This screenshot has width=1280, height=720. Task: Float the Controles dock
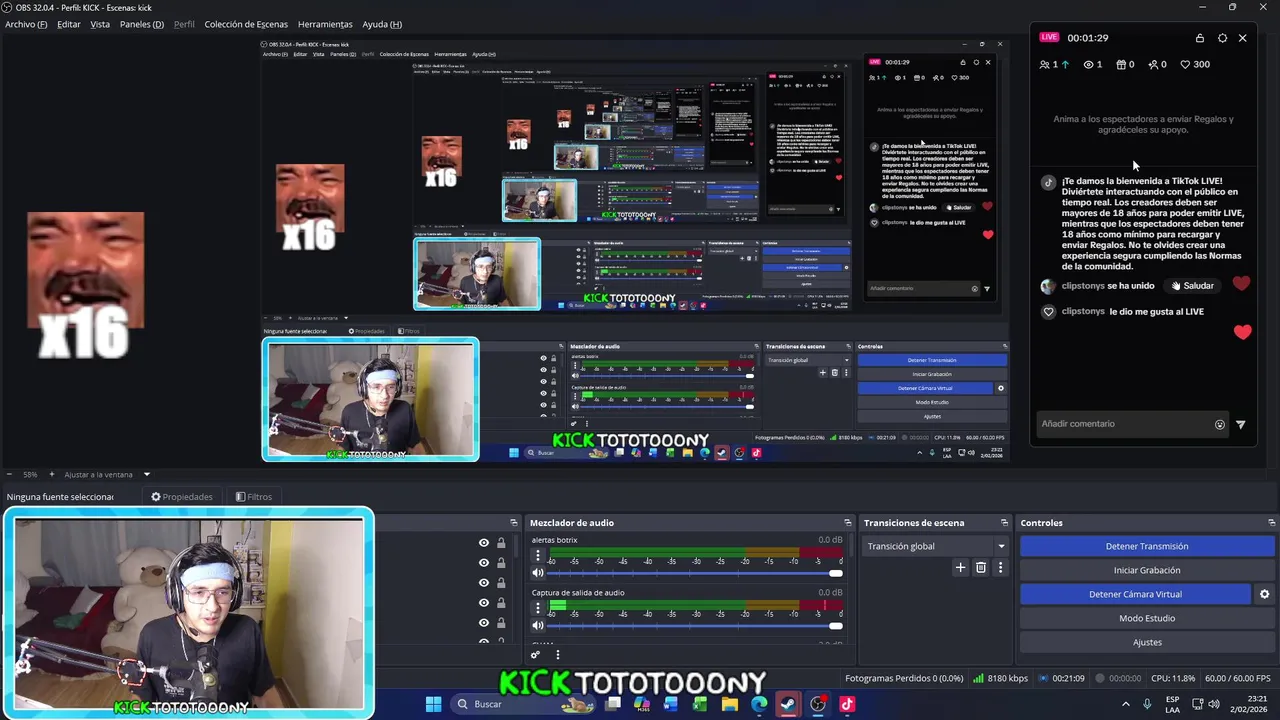[x=1271, y=523]
